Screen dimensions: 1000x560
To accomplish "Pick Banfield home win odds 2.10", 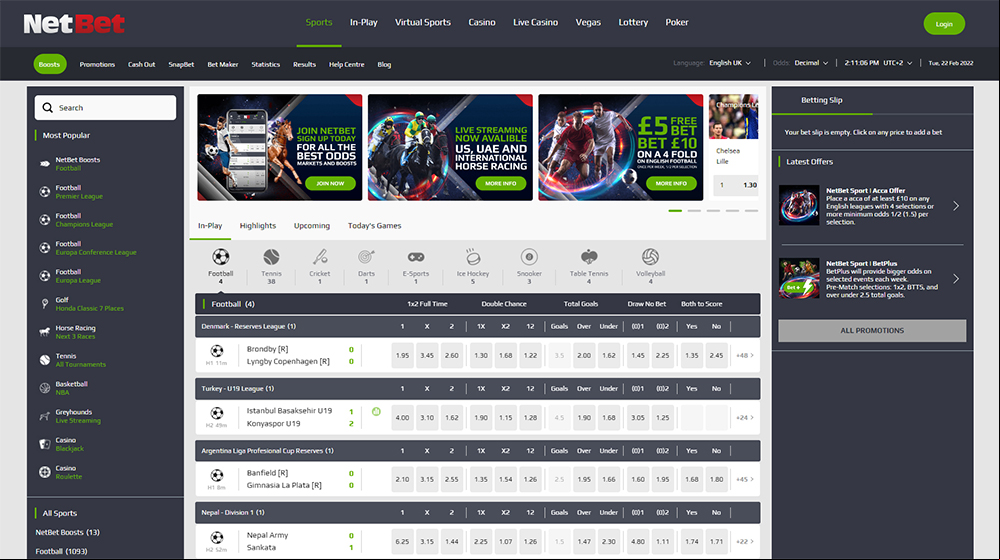I will 402,480.
